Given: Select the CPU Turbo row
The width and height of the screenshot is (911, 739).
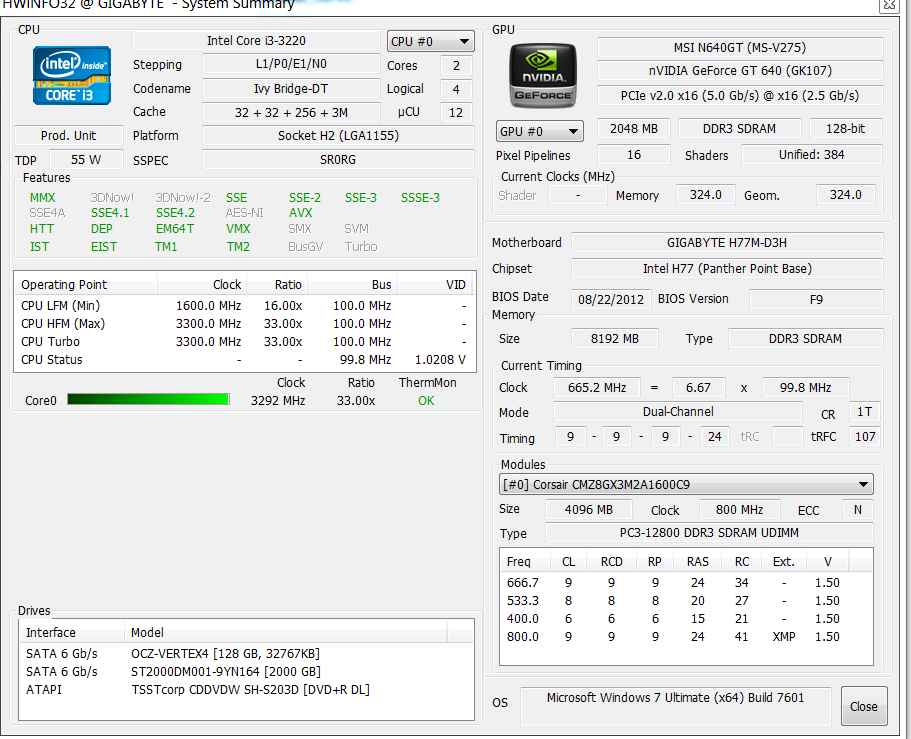Looking at the screenshot, I should tap(244, 342).
